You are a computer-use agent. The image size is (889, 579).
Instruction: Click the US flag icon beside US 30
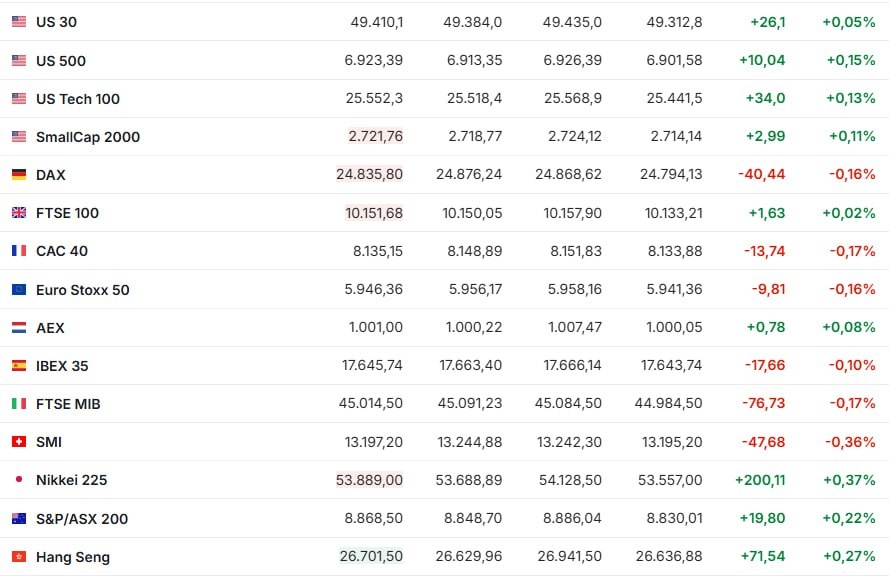(19, 22)
